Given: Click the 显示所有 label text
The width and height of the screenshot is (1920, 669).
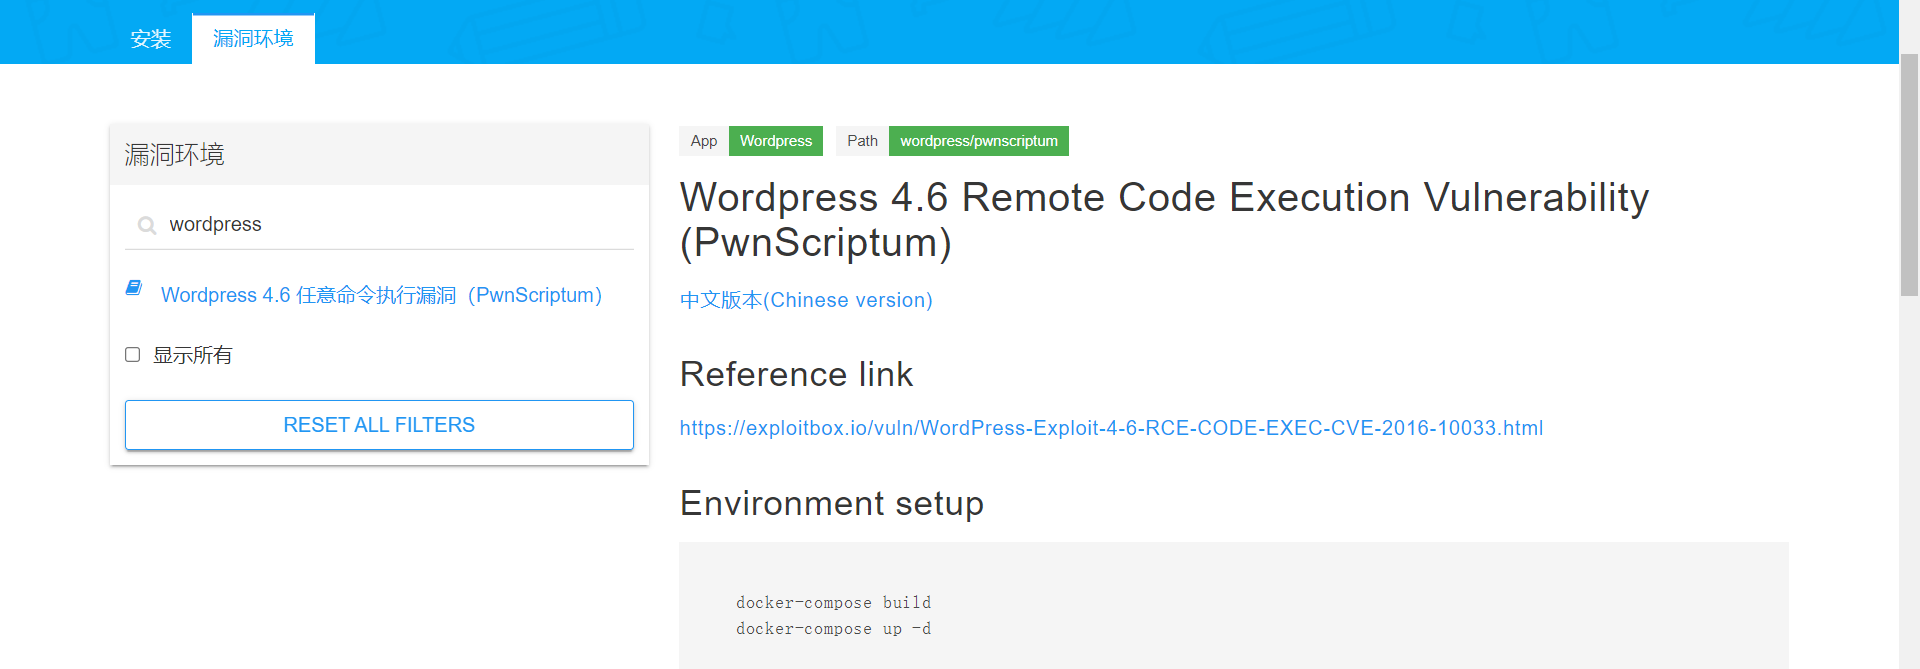Looking at the screenshot, I should coord(193,355).
